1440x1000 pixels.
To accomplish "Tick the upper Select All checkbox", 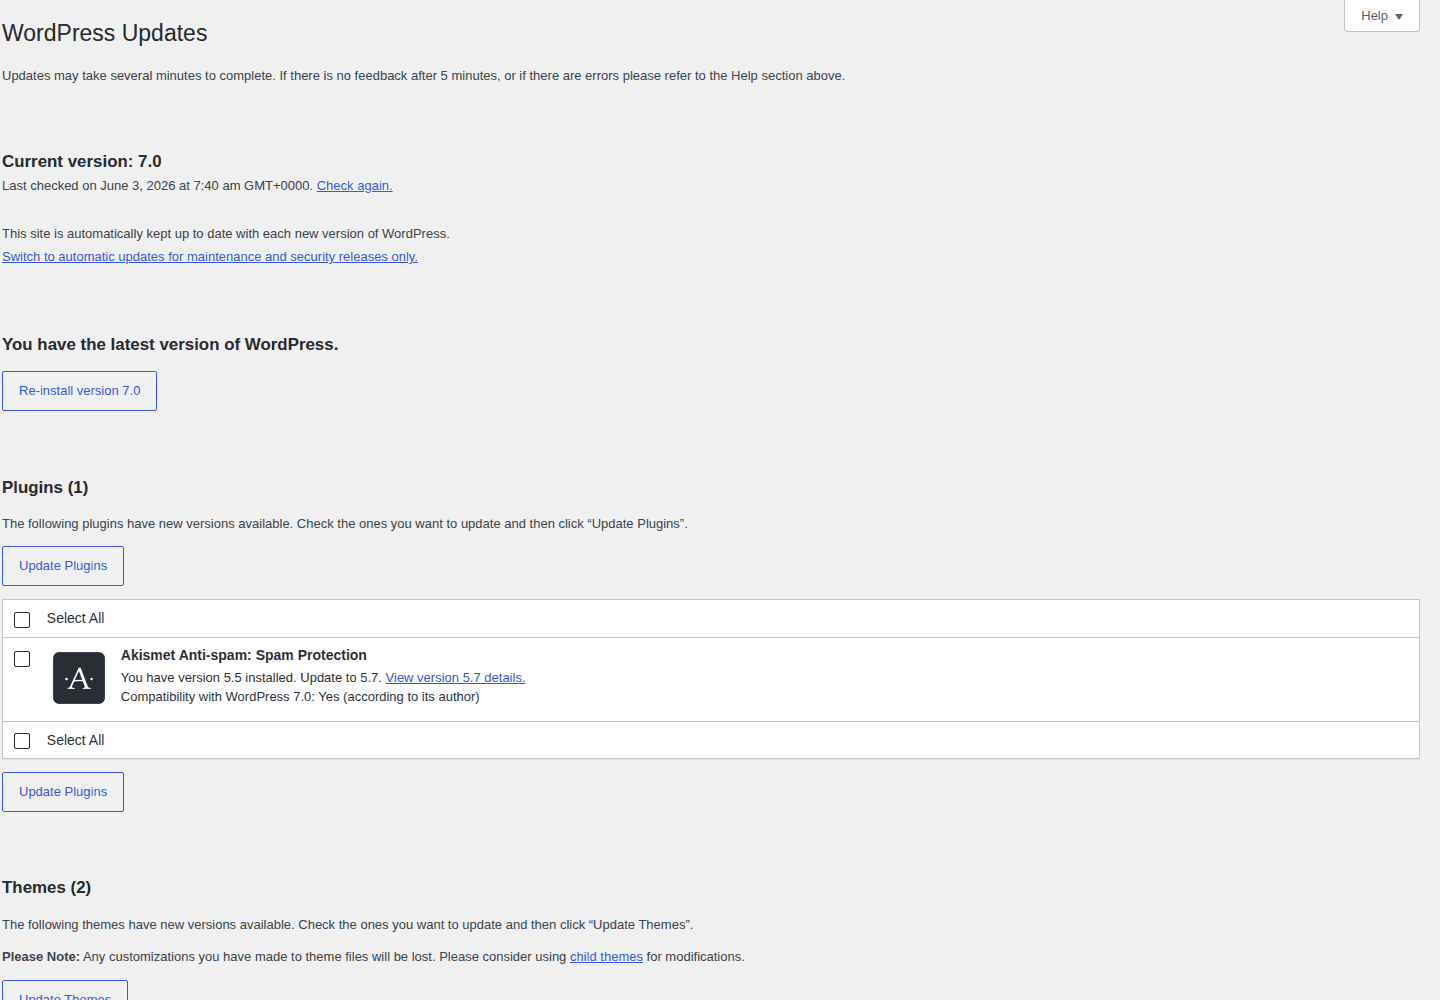I will (22, 620).
